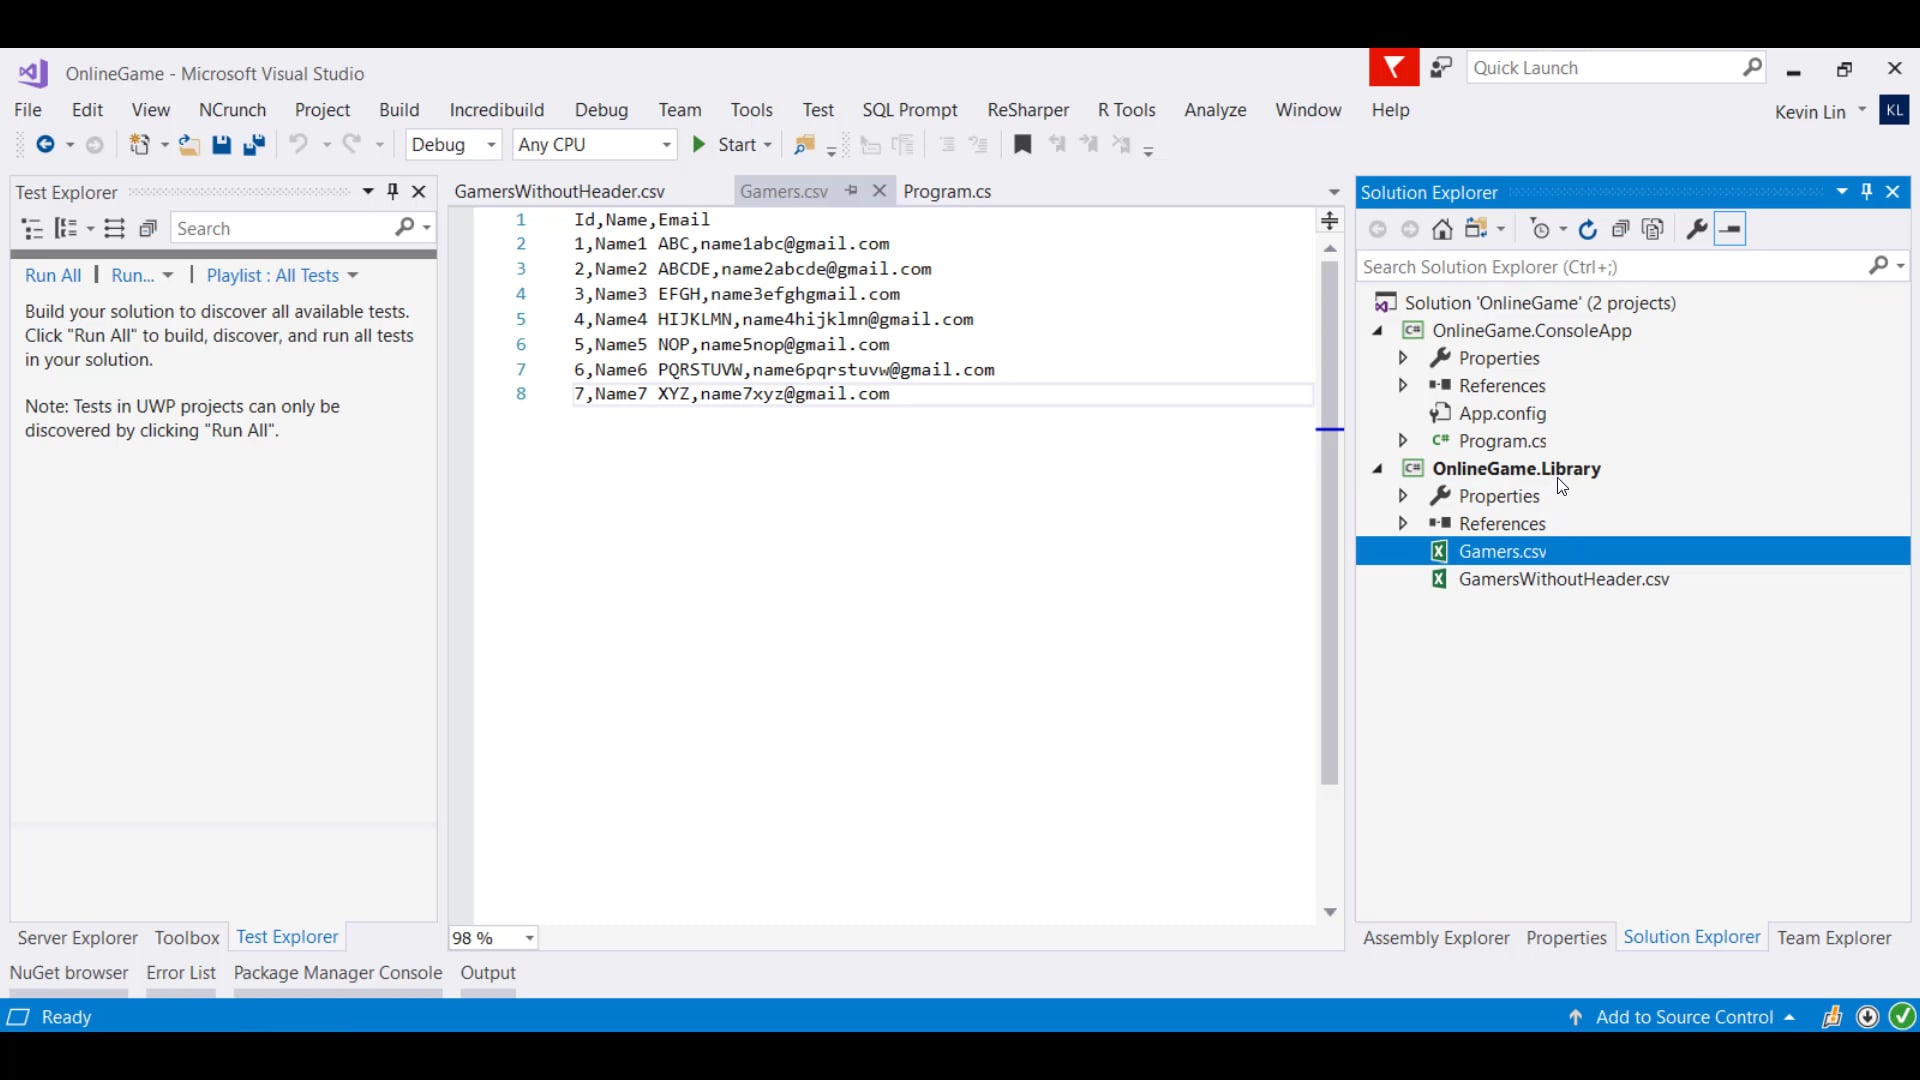The image size is (1920, 1080).
Task: Click the Search Solution Explorer field
Action: point(1610,267)
